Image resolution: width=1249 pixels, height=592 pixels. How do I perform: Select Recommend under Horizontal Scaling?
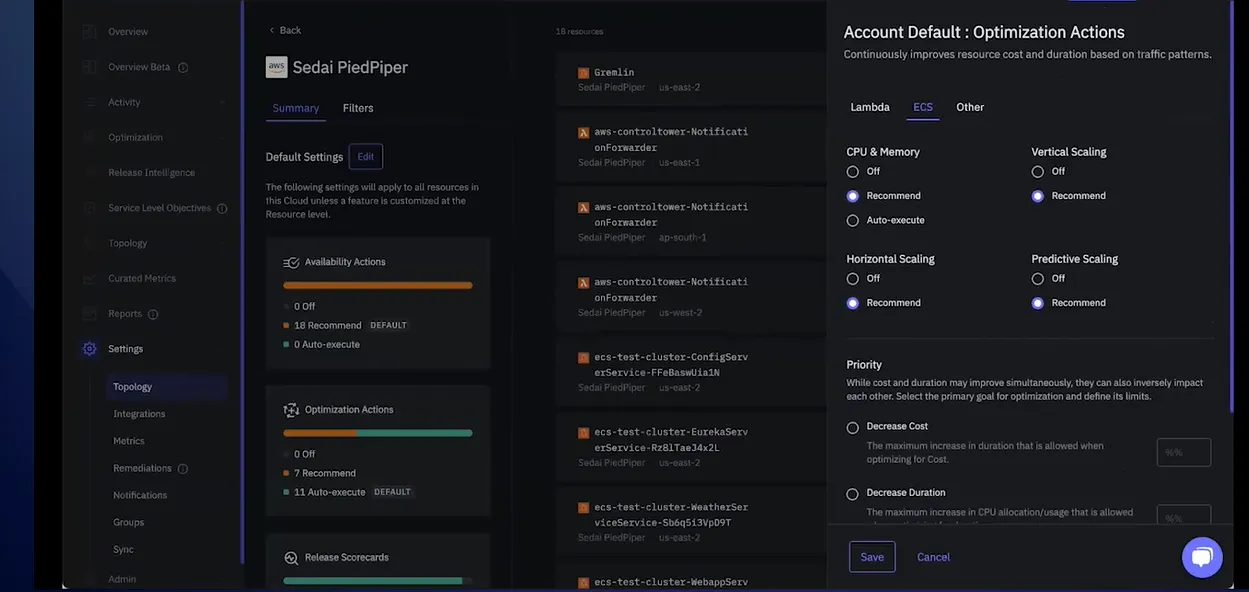[x=853, y=303]
